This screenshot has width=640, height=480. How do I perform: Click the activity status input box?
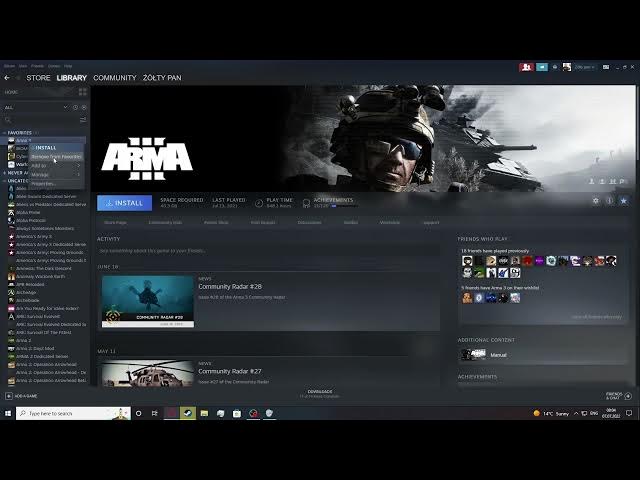click(x=269, y=251)
